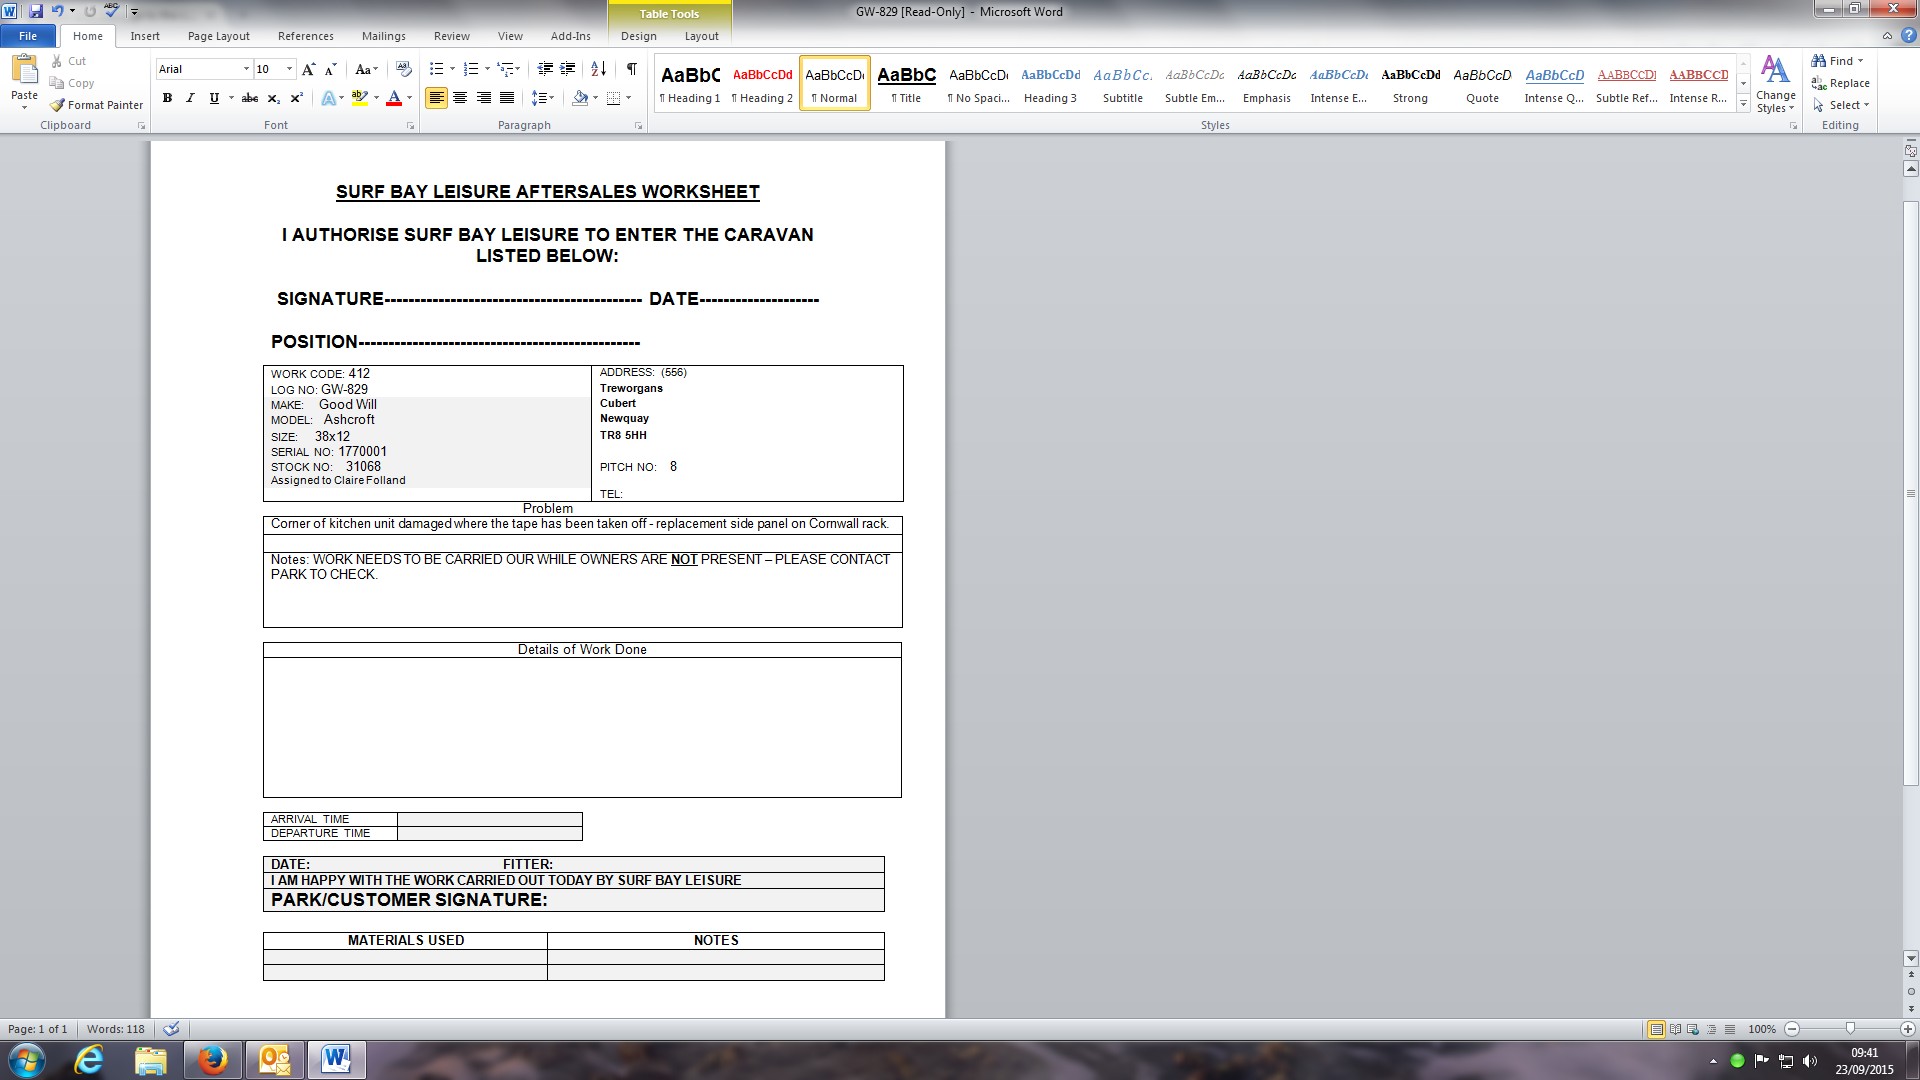Click the Save icon in quick access toolbar
This screenshot has height=1080, width=1920.
pyautogui.click(x=36, y=11)
